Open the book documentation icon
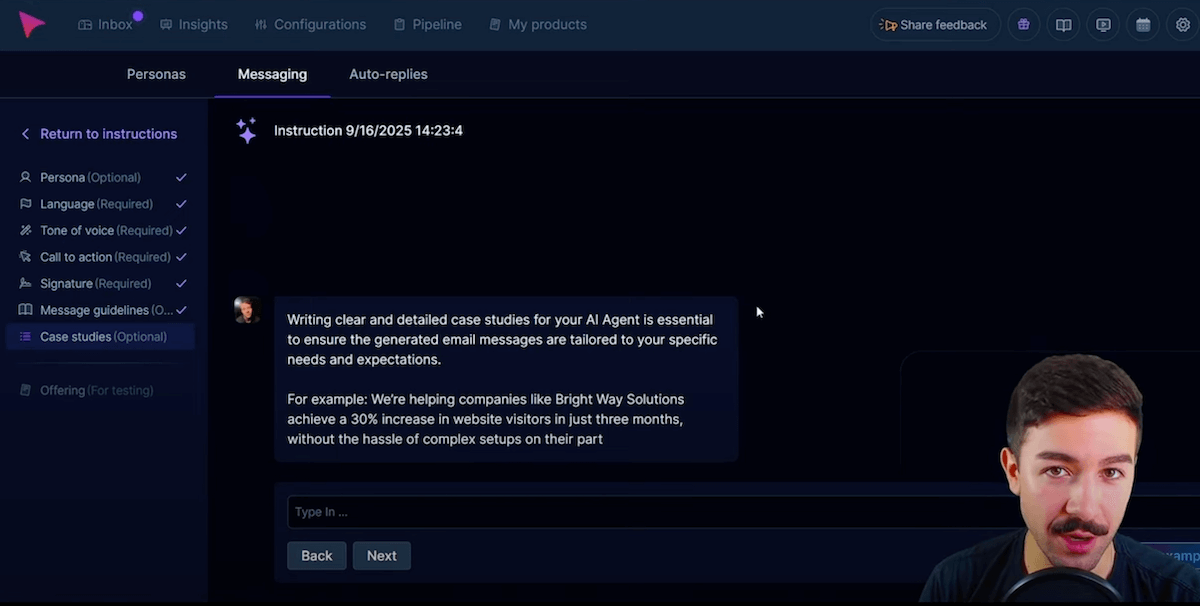The height and width of the screenshot is (606, 1200). tap(1063, 25)
